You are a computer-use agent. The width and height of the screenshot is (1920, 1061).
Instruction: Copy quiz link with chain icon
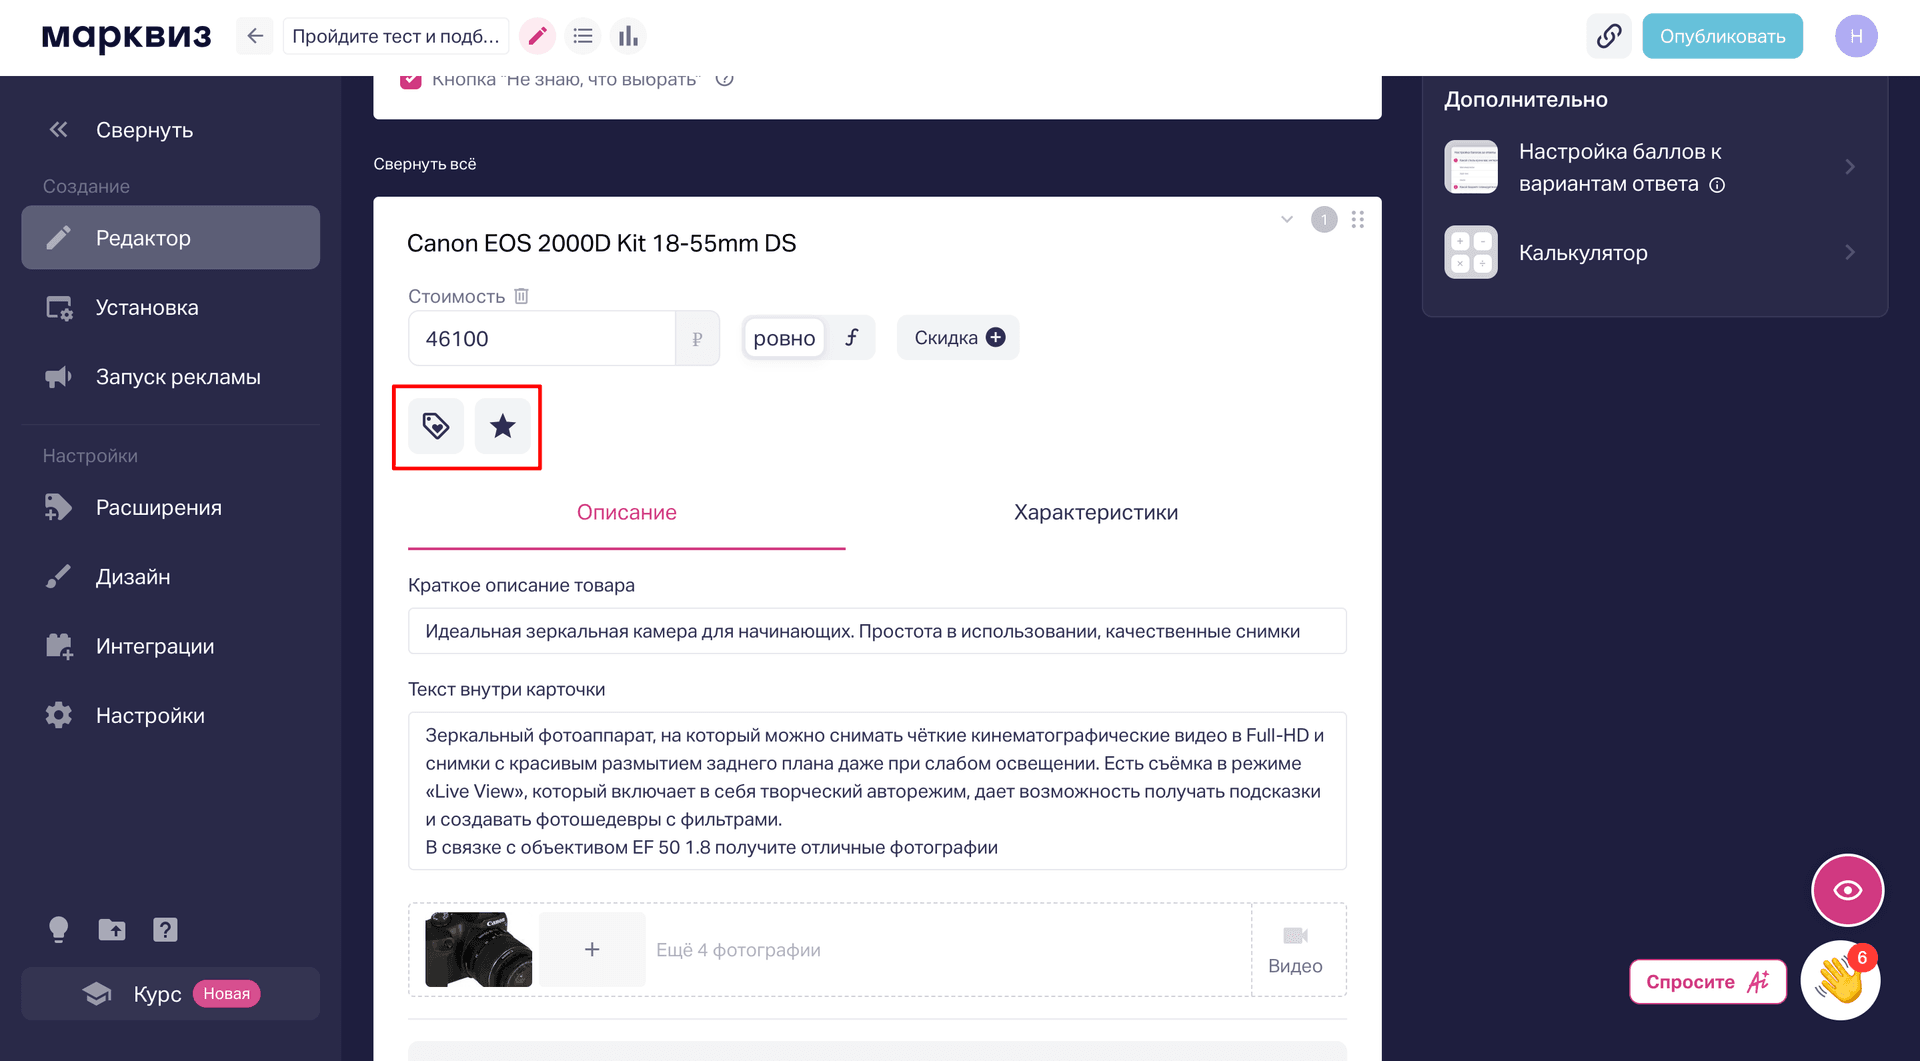(x=1609, y=37)
